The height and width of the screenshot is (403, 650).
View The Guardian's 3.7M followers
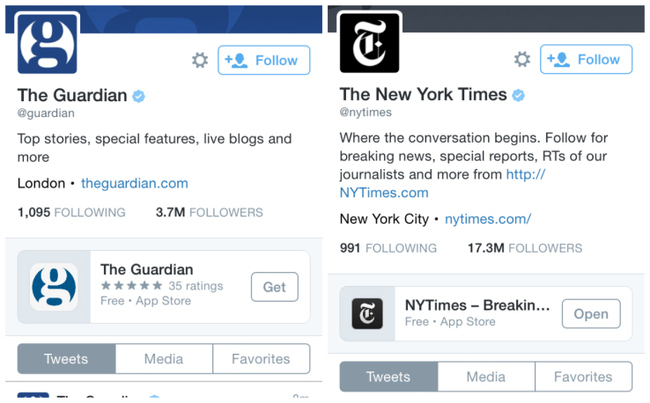(209, 212)
